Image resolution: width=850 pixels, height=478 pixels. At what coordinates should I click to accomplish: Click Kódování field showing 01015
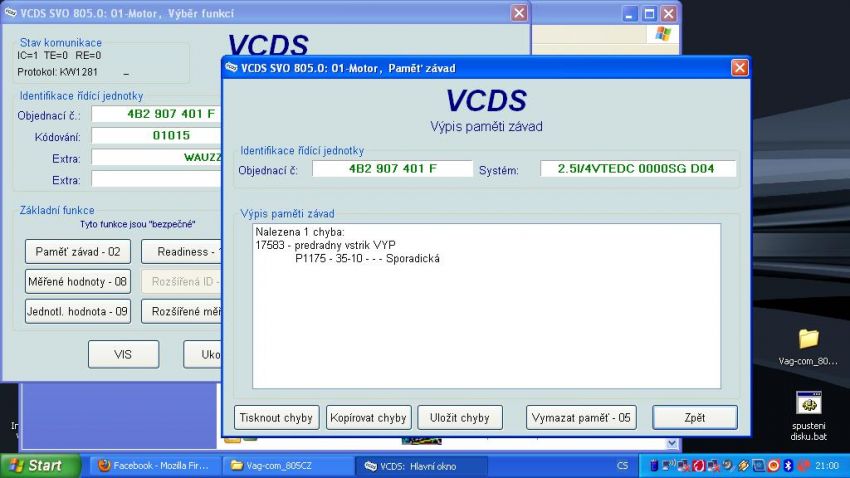tap(157, 135)
